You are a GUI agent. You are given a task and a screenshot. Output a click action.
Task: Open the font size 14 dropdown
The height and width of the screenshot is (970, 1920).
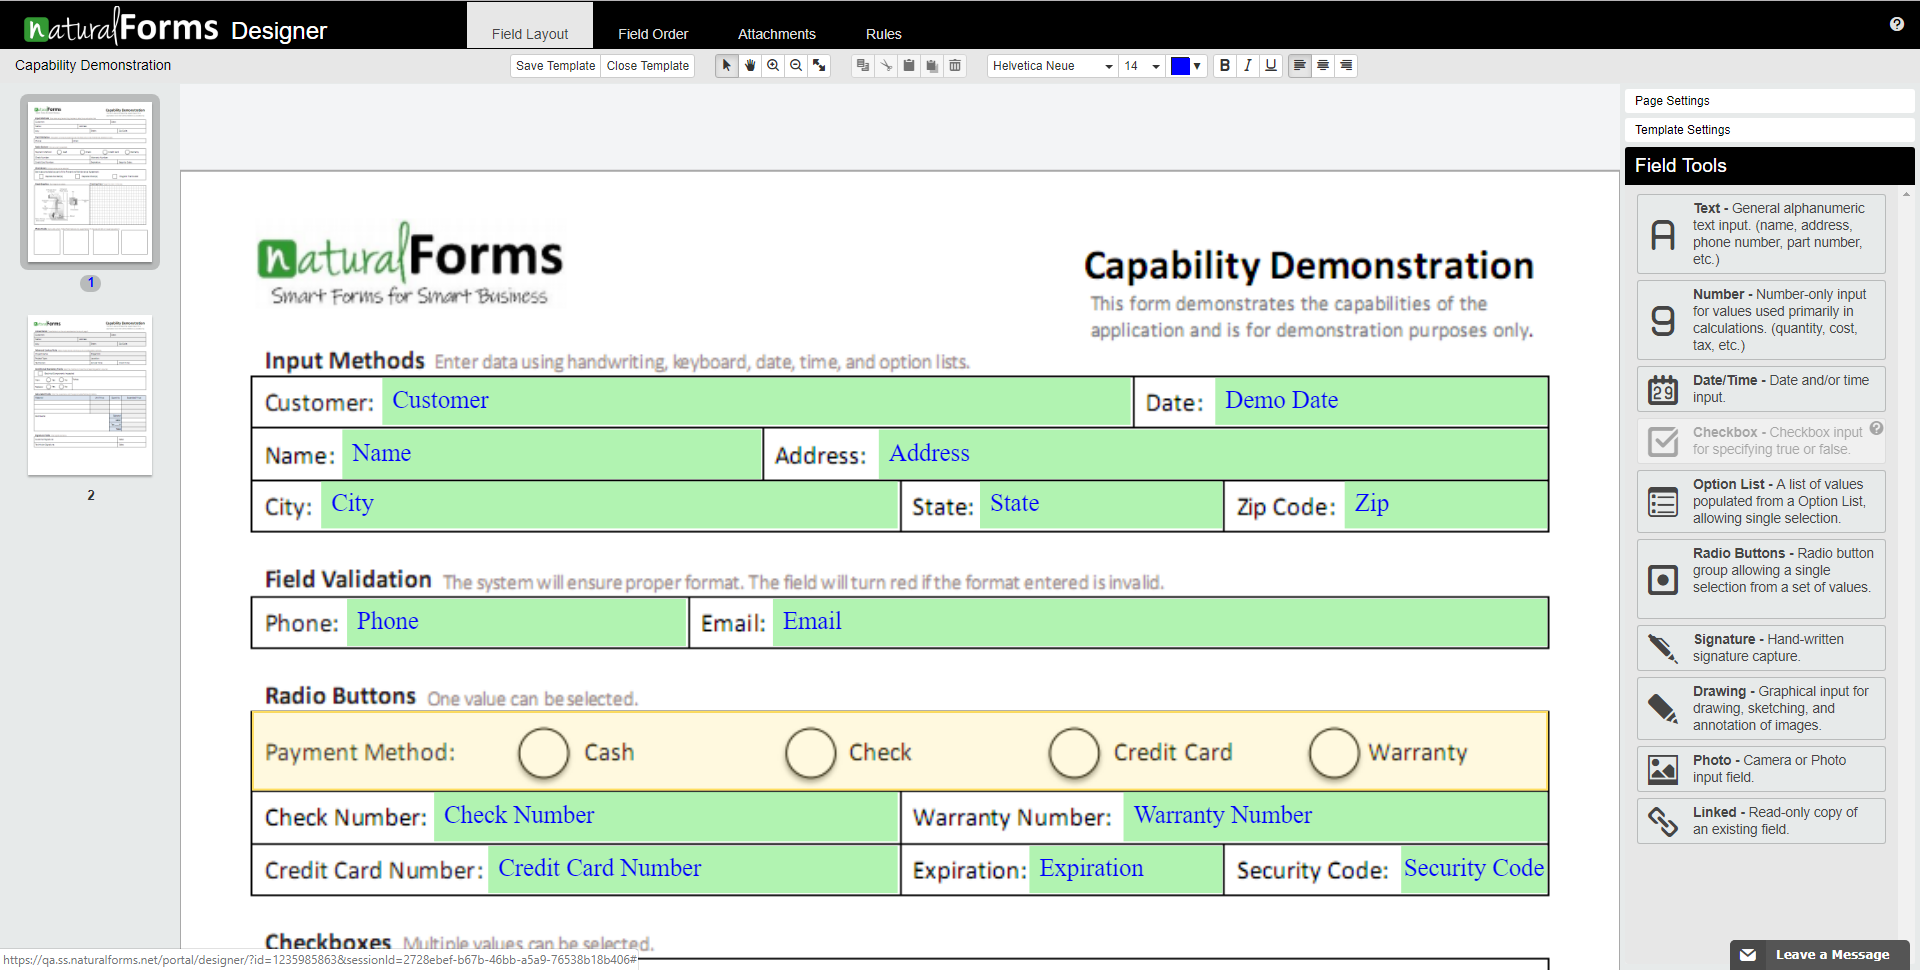pos(1142,66)
